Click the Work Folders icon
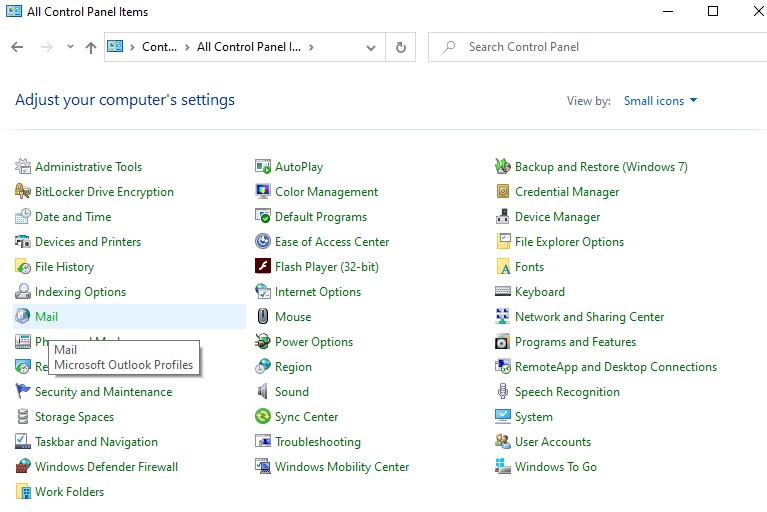The image size is (767, 512). [x=23, y=491]
